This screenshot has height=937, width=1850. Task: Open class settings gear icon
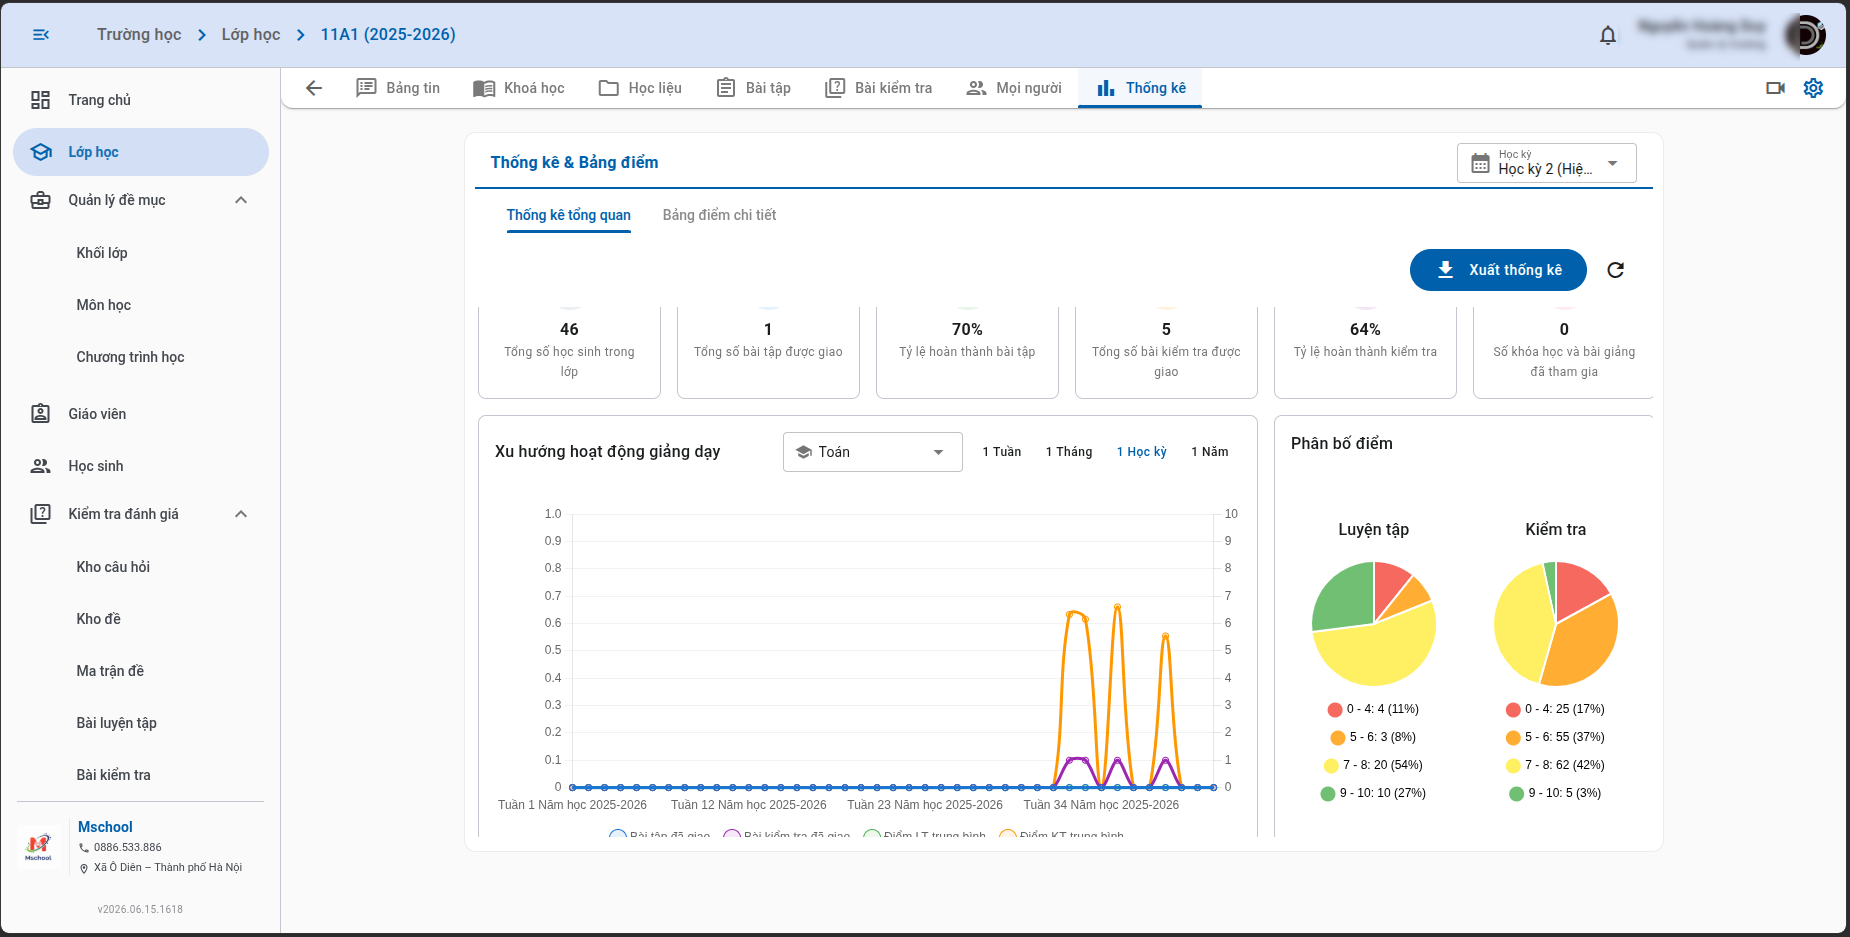tap(1813, 88)
